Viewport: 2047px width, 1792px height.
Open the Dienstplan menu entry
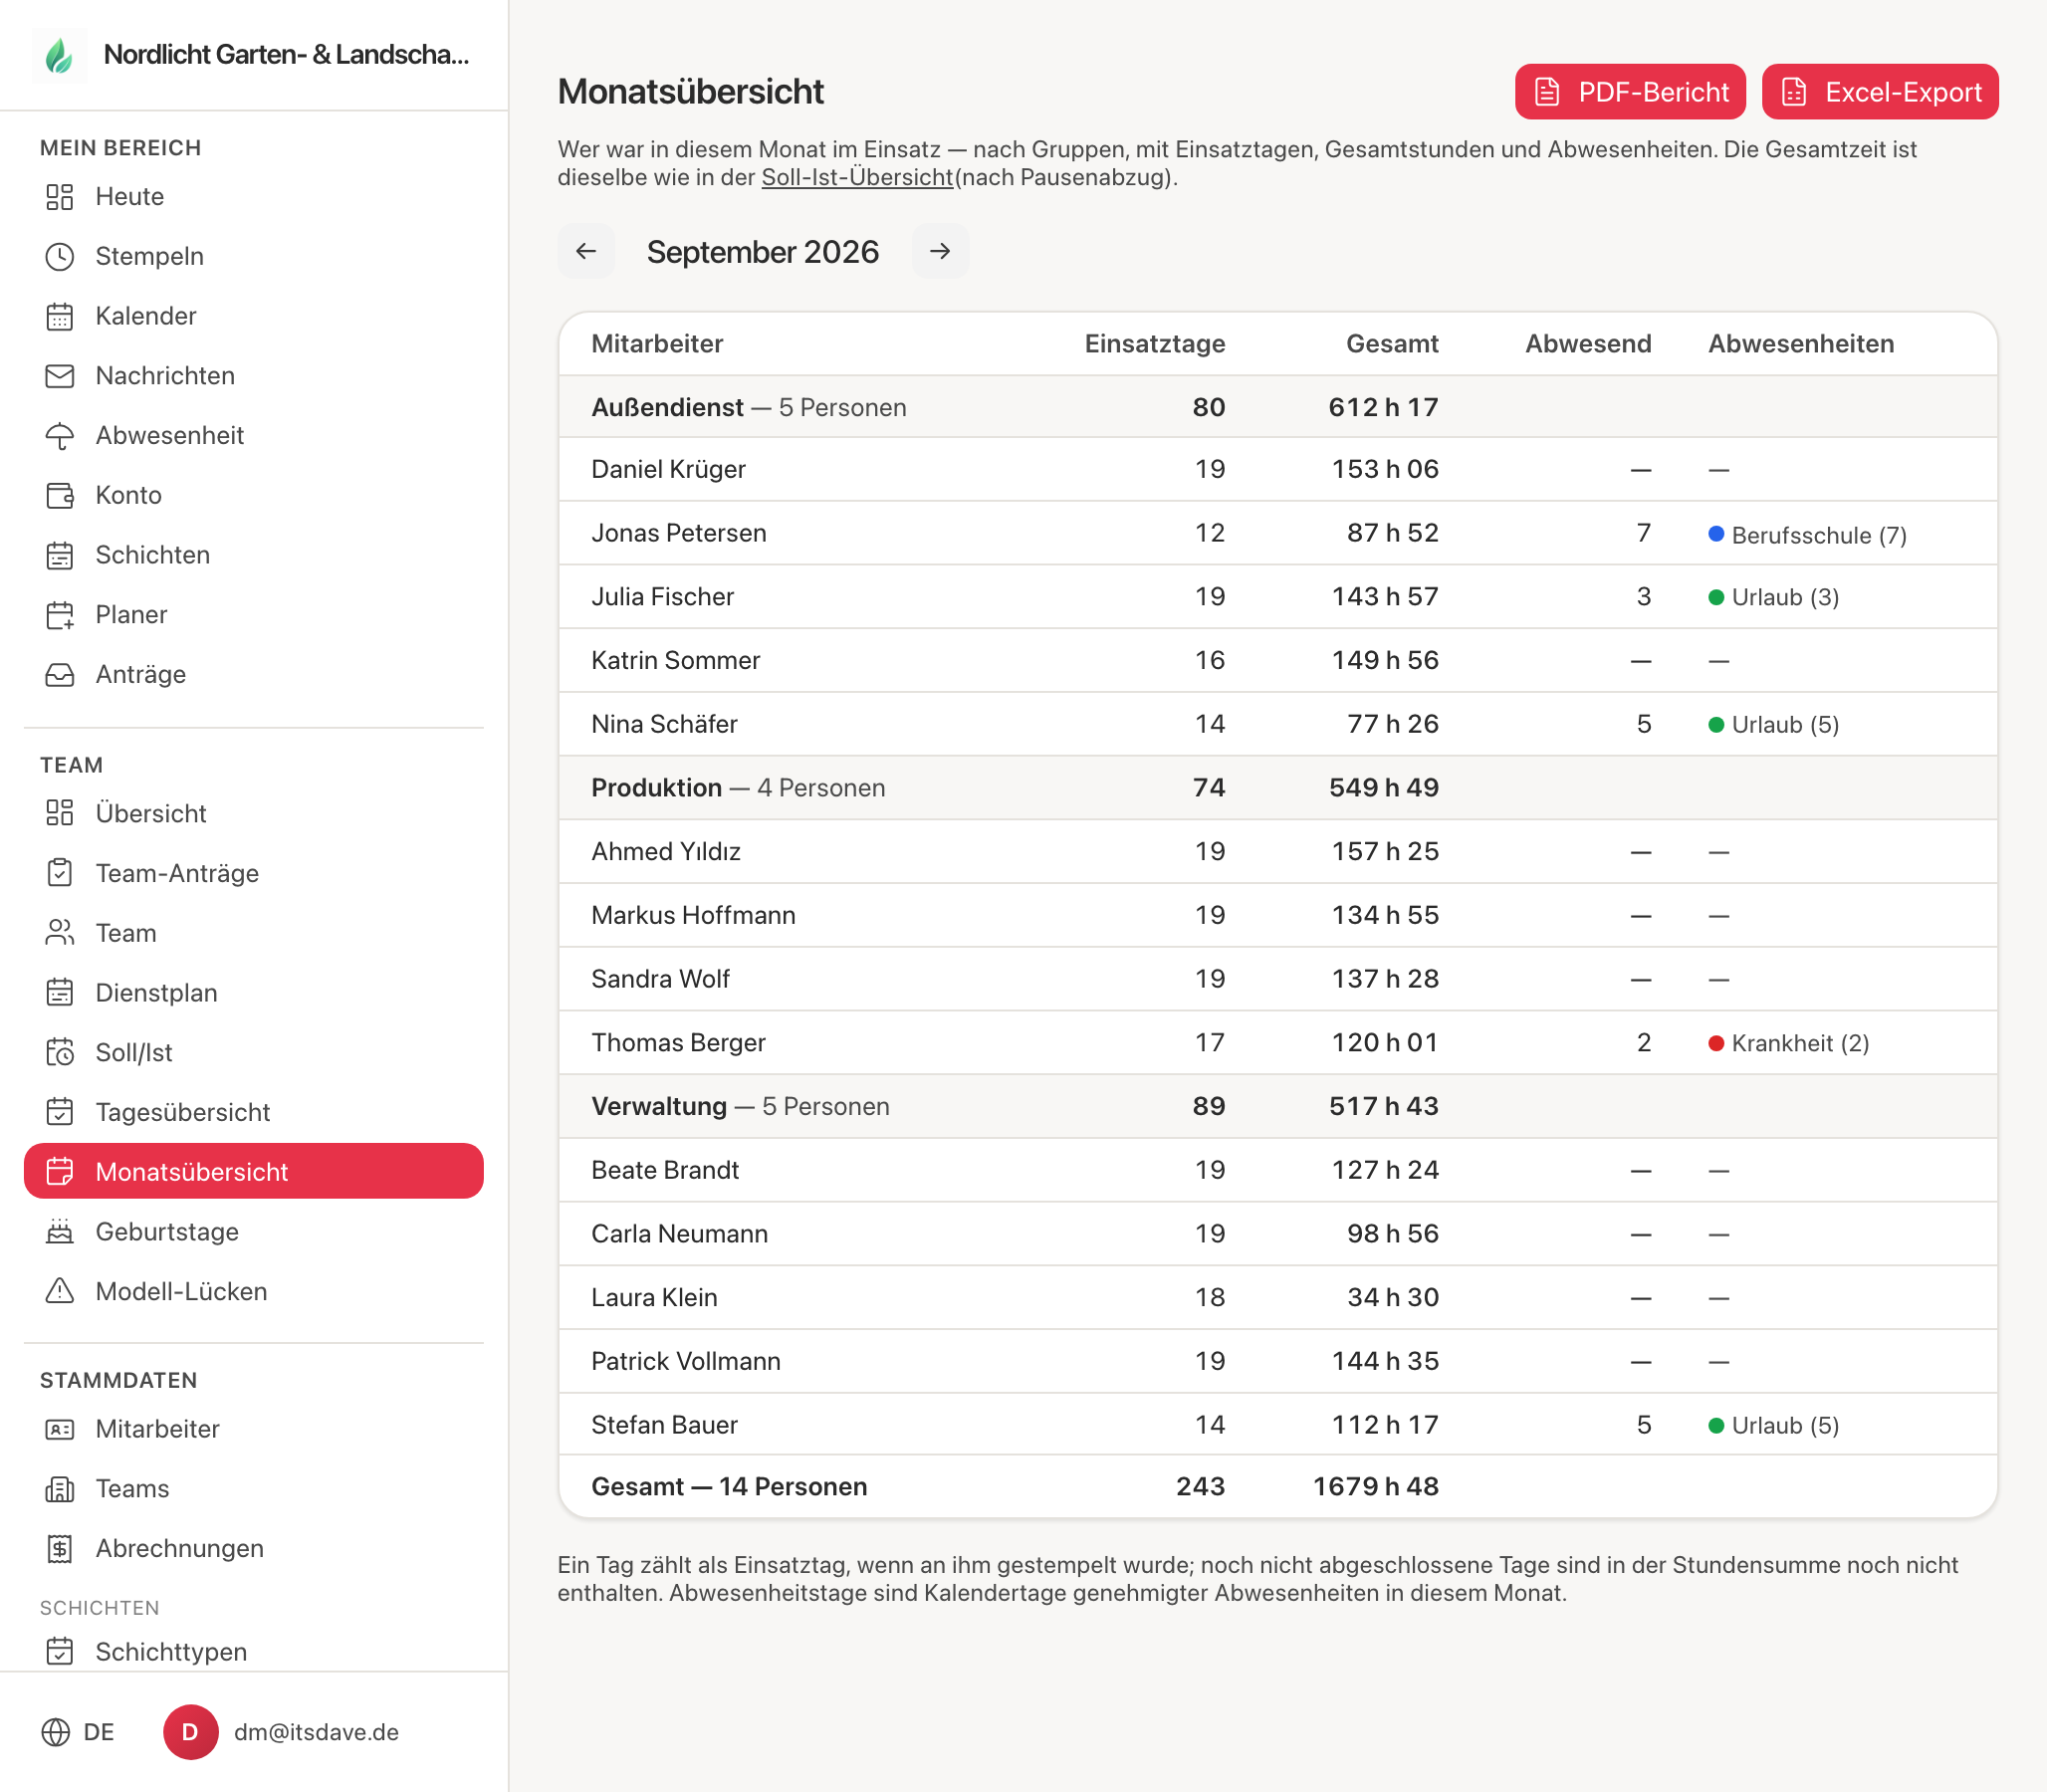point(254,993)
